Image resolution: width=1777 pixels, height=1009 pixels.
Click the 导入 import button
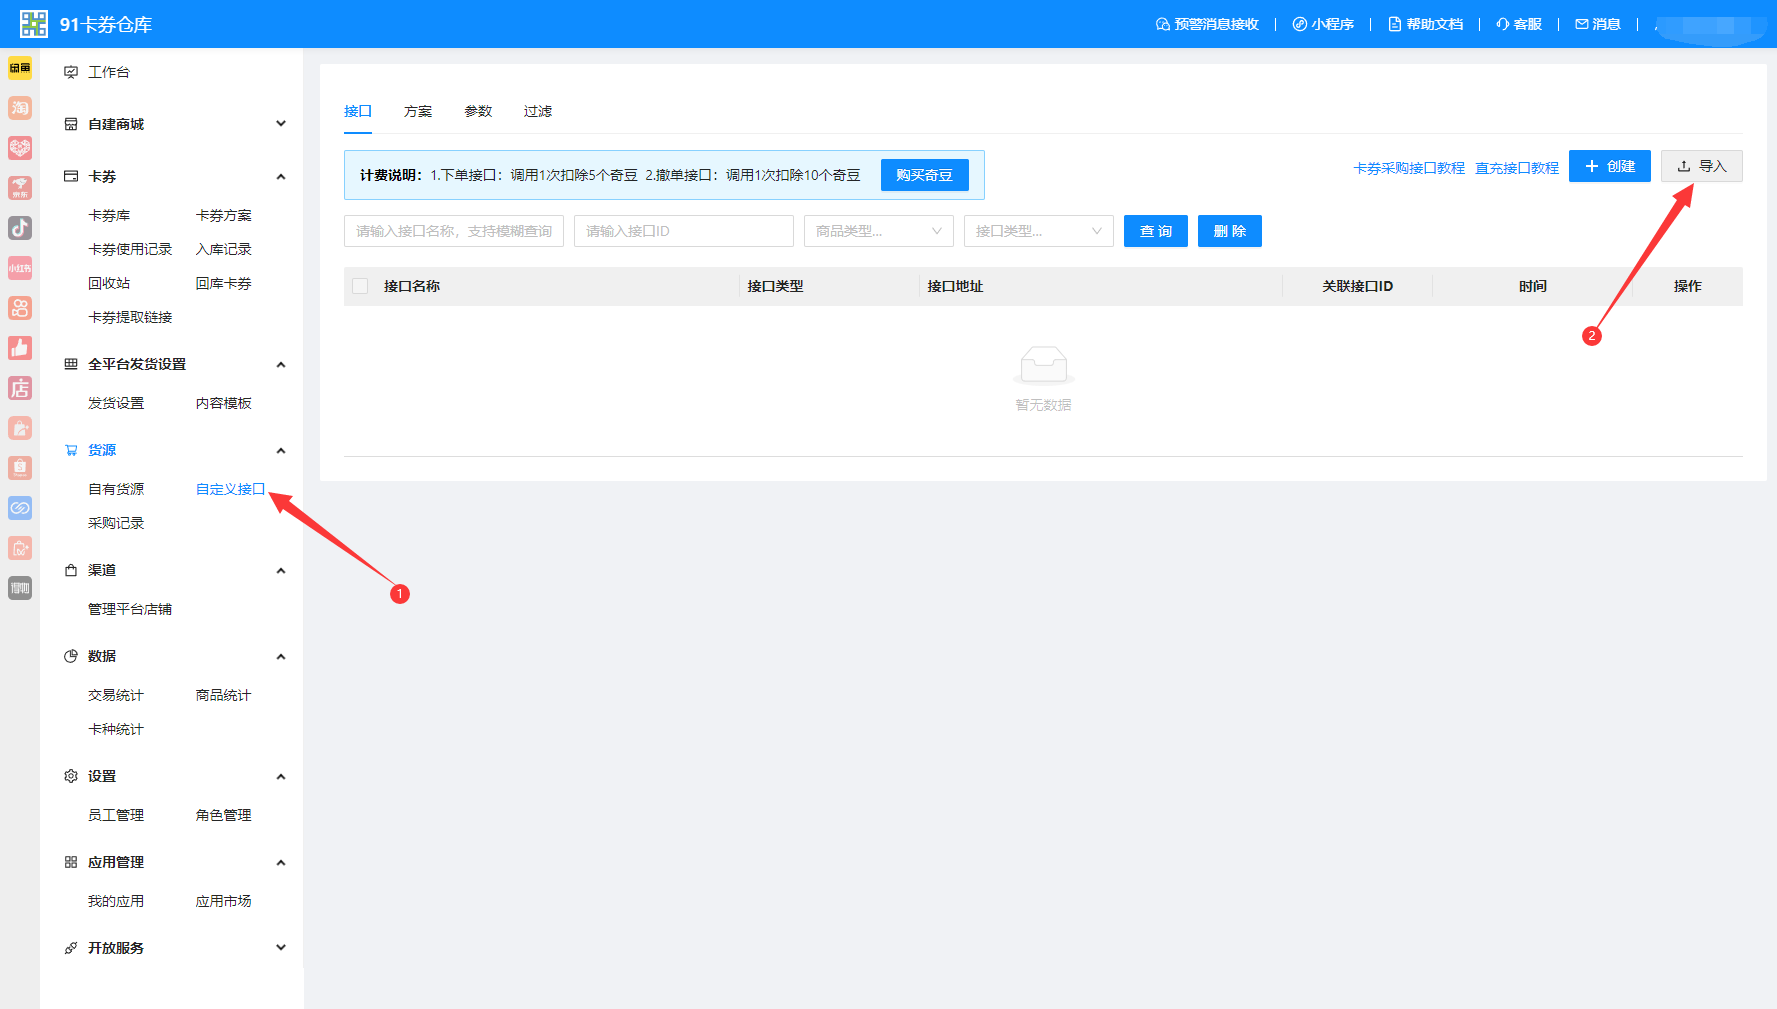pyautogui.click(x=1702, y=166)
